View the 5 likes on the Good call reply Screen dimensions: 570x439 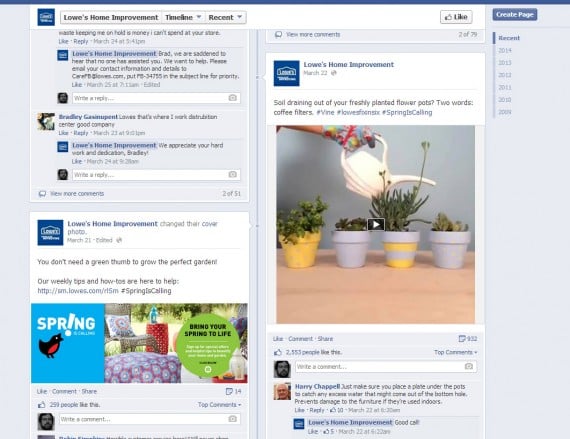tap(328, 431)
